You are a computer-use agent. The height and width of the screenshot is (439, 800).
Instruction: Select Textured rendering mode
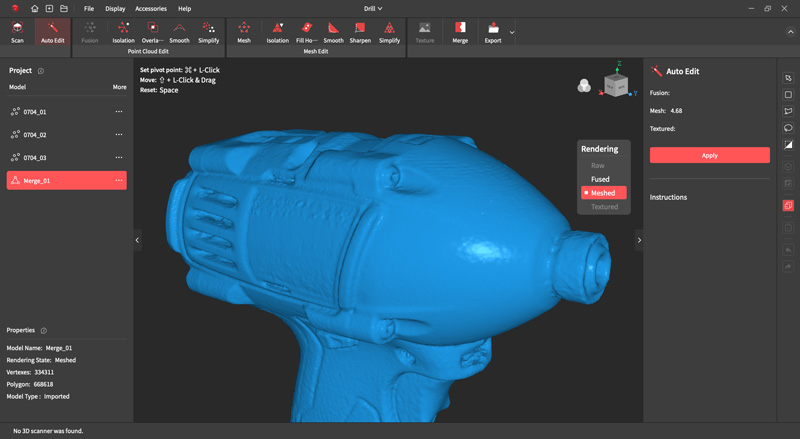pos(604,207)
